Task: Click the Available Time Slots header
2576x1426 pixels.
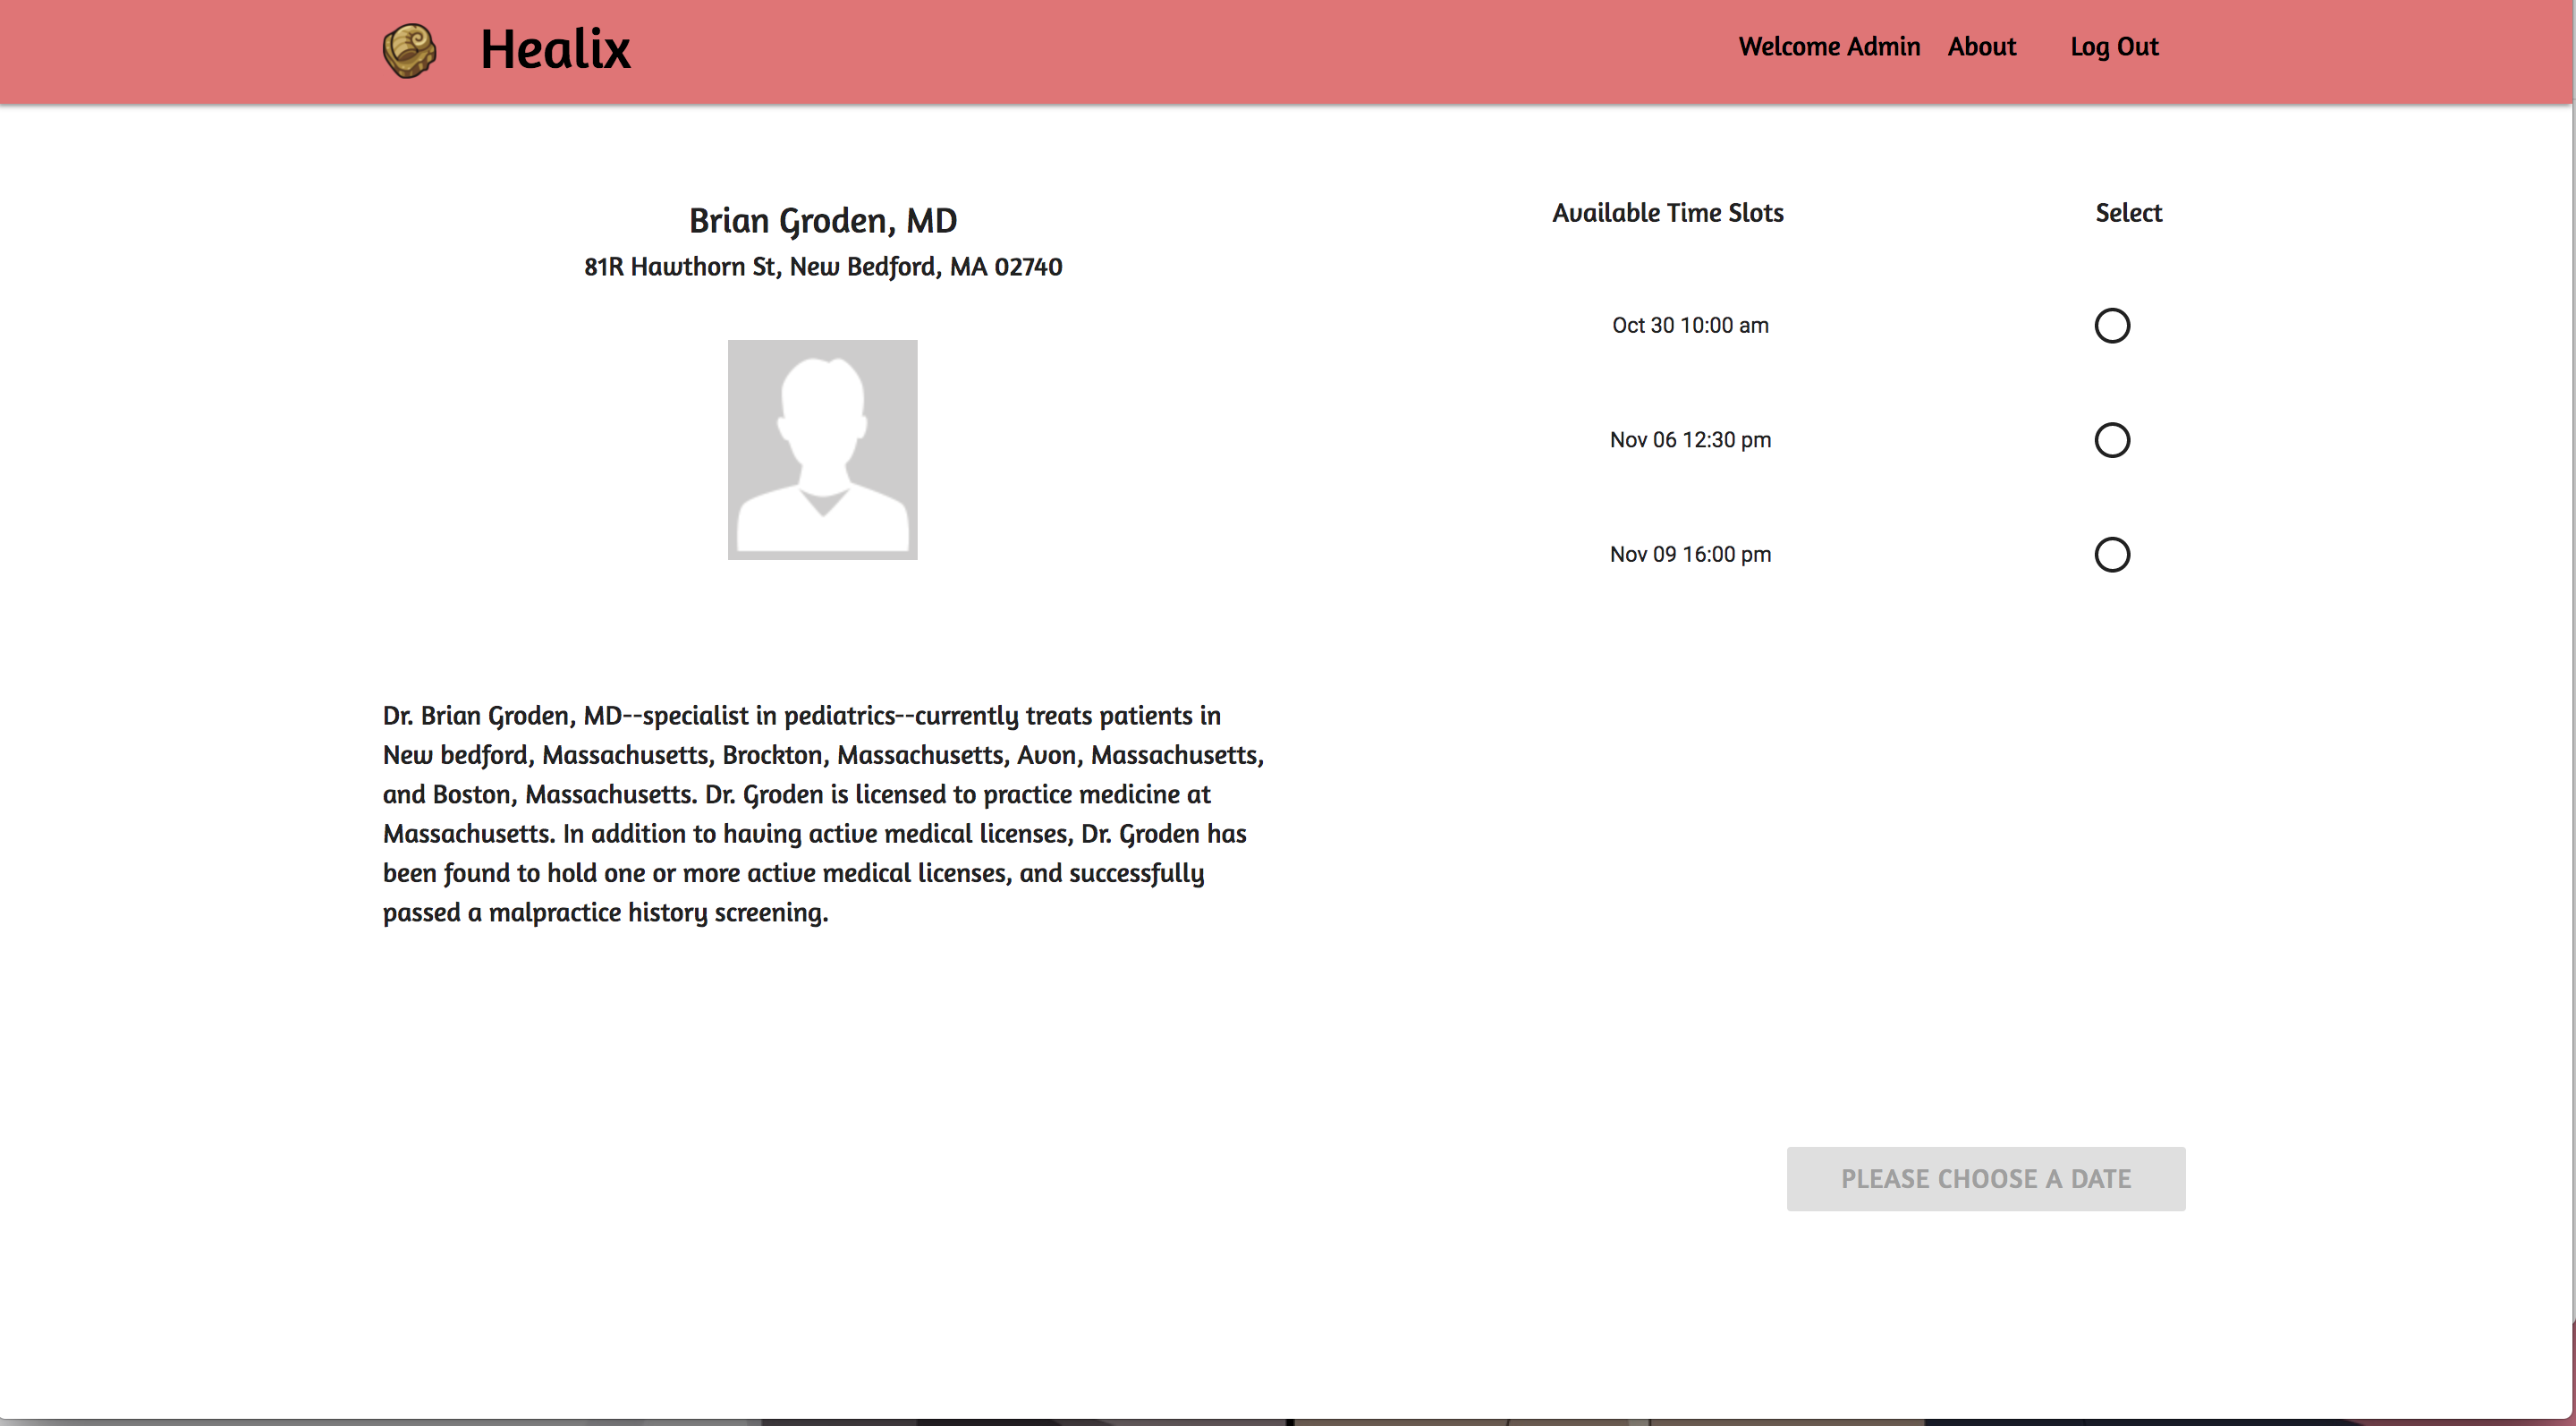Action: click(1667, 213)
